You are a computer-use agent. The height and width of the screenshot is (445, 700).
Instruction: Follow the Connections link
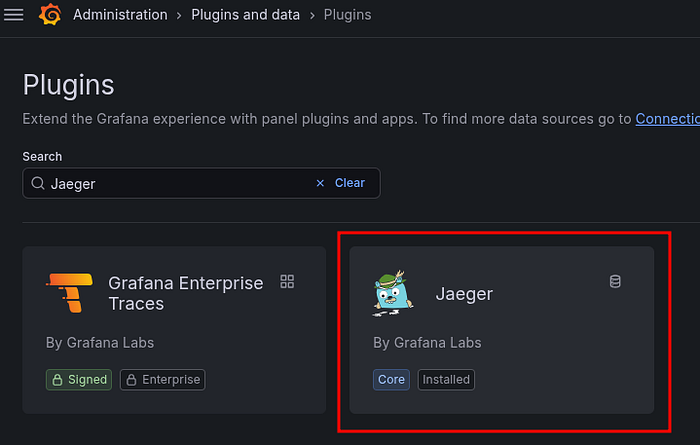(667, 119)
